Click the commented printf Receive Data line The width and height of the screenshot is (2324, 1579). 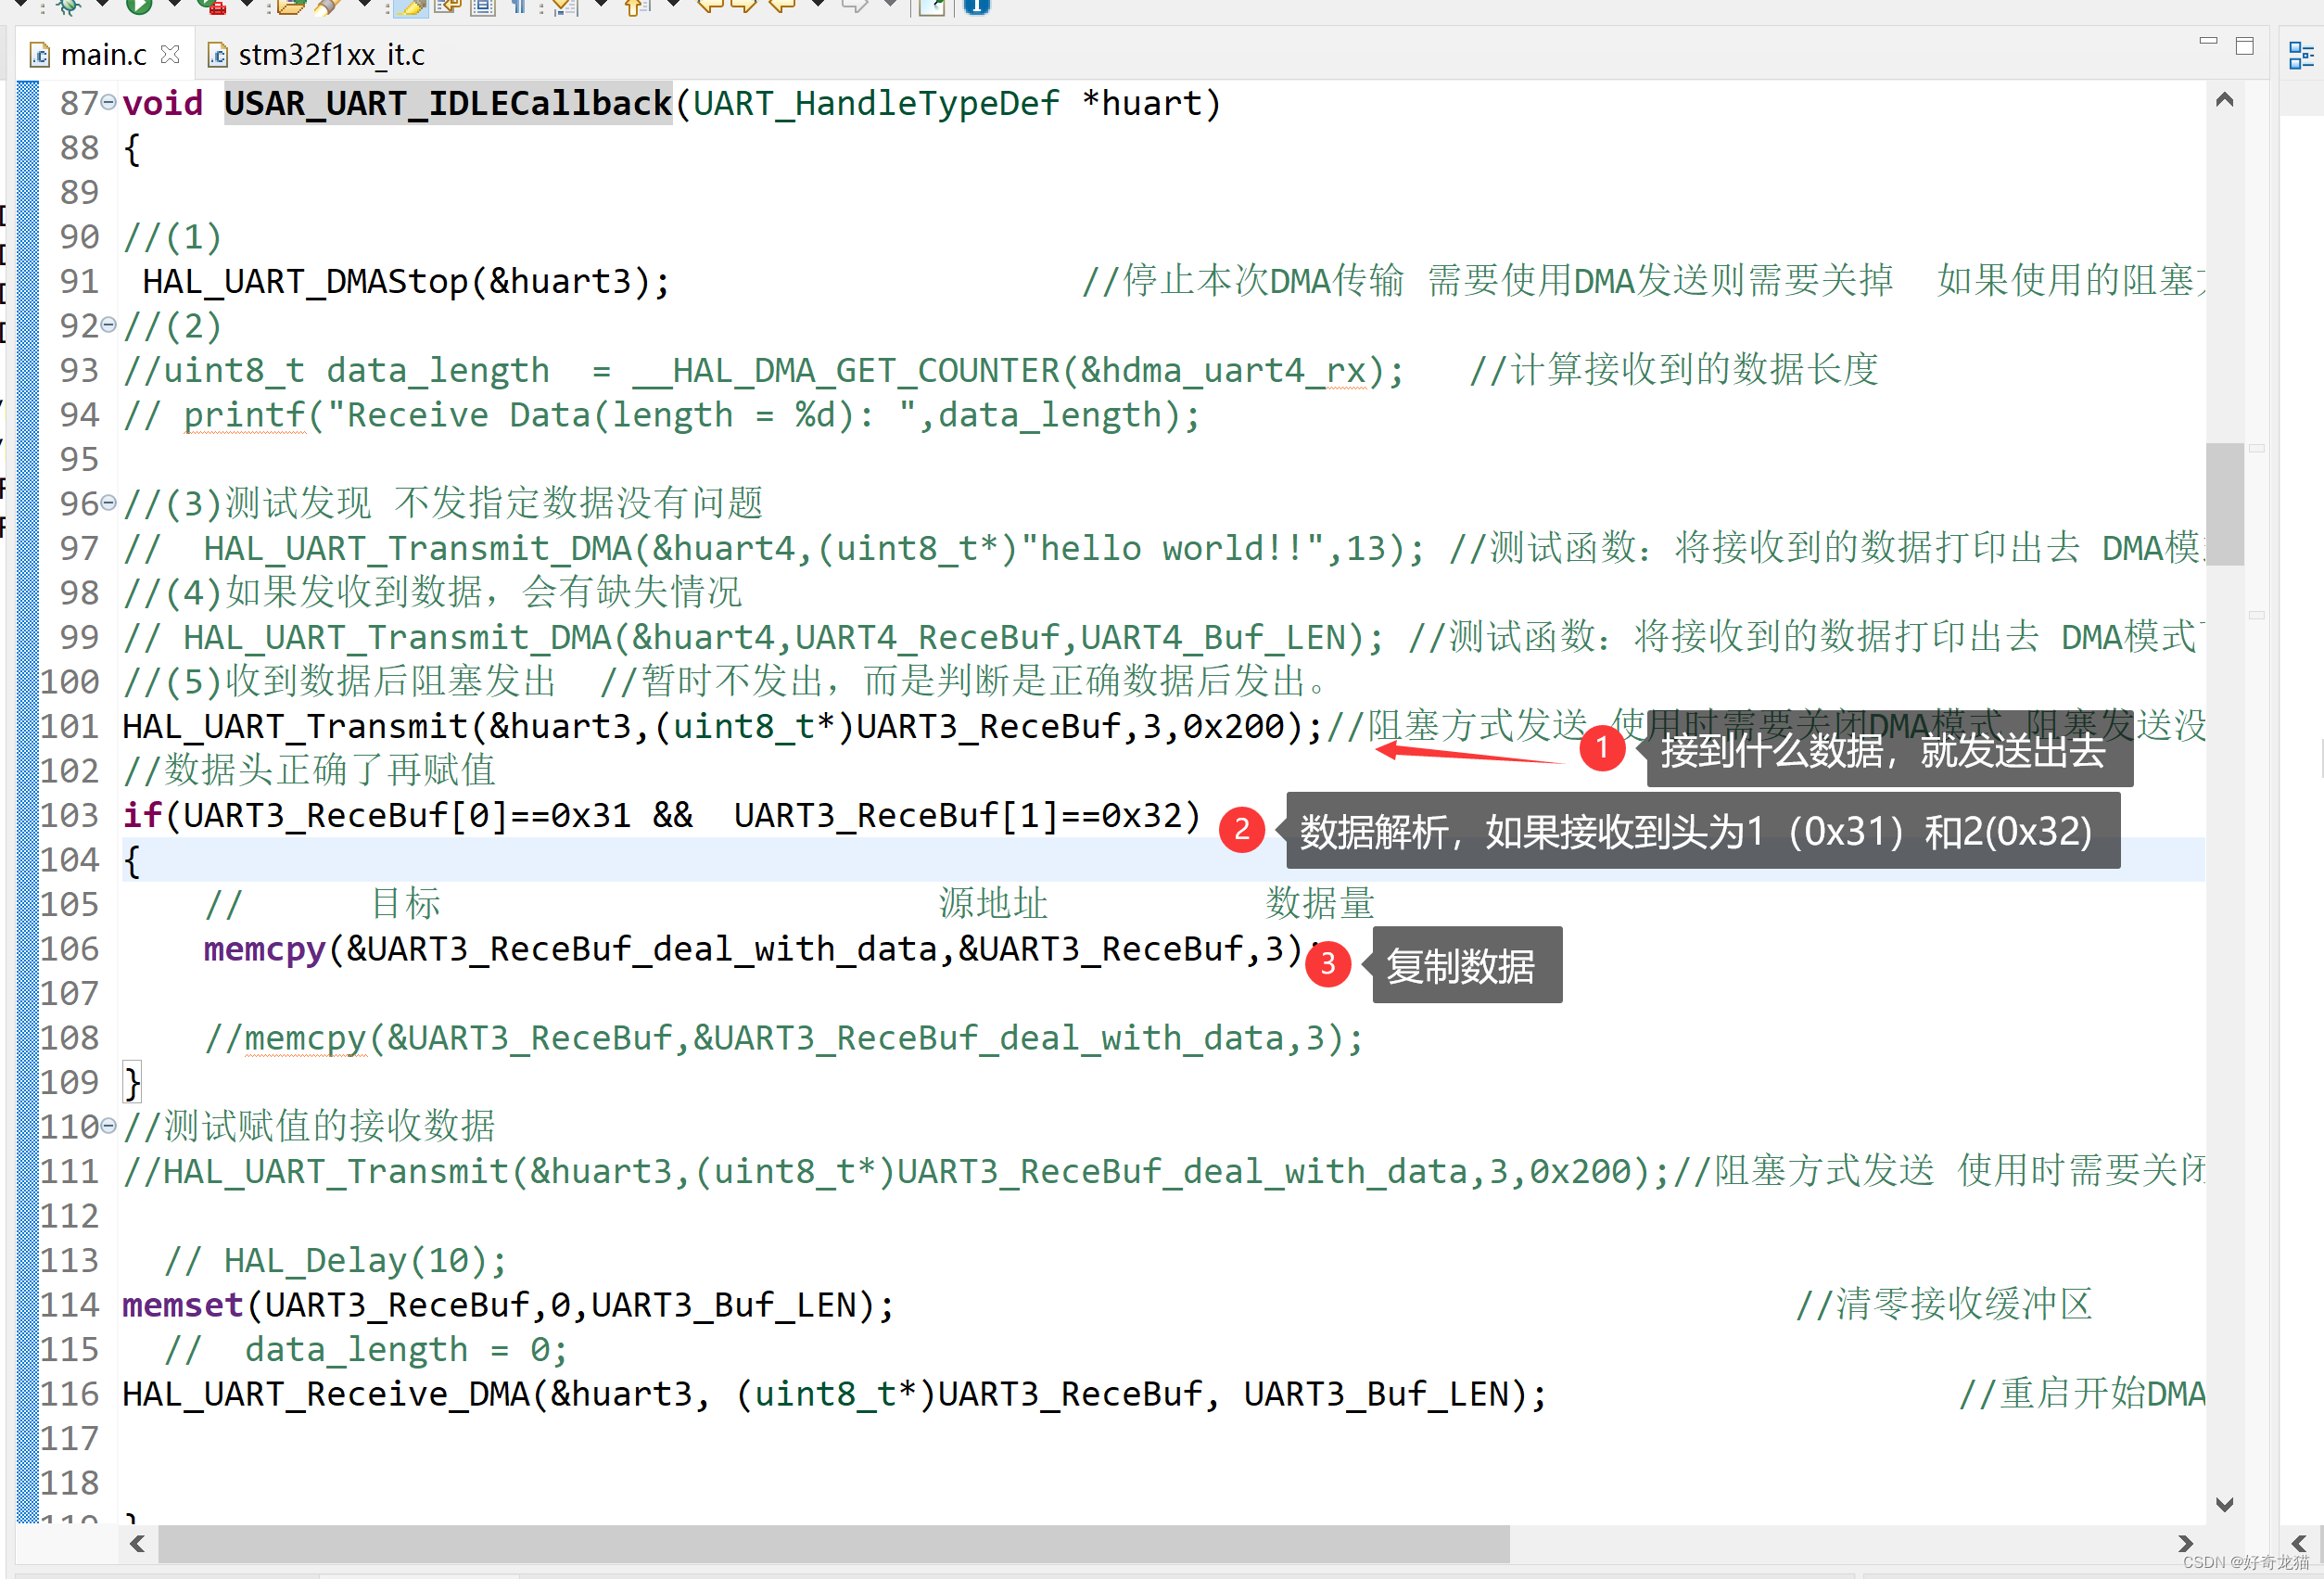click(x=661, y=415)
